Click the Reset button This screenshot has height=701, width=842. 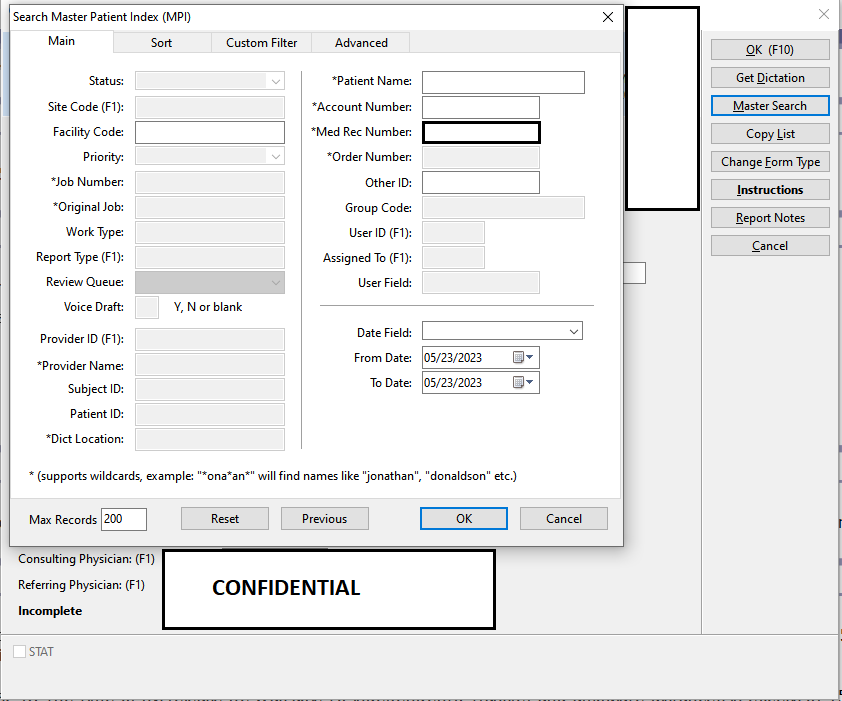pos(224,518)
